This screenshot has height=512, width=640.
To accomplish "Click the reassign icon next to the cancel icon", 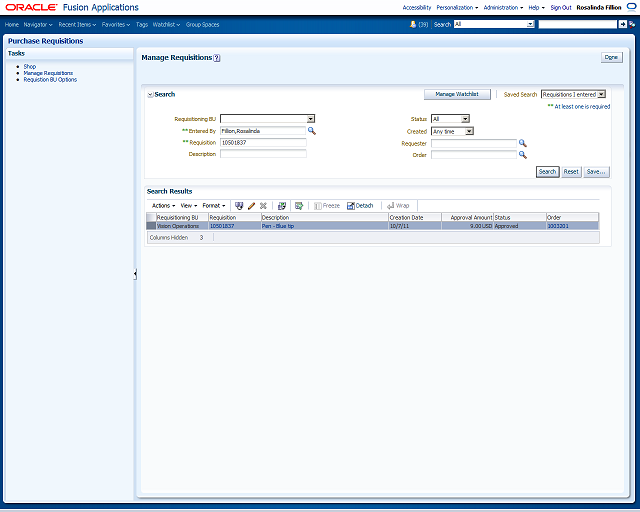I will pos(282,206).
